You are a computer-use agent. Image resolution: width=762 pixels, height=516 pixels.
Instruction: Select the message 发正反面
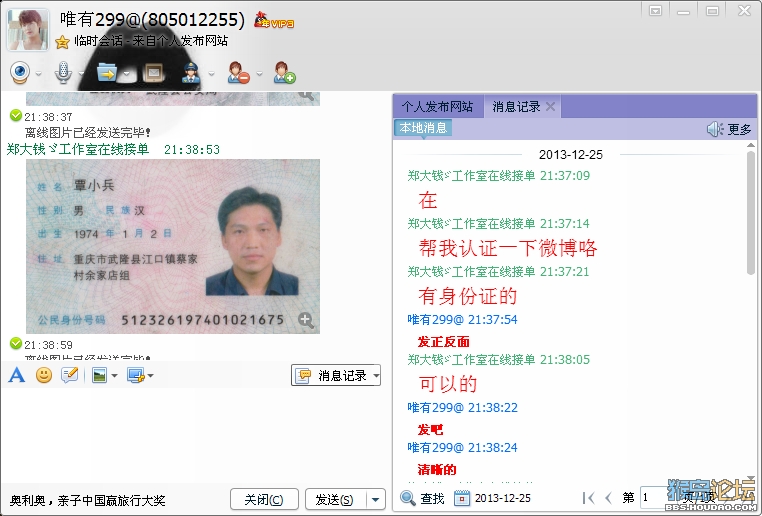click(444, 342)
